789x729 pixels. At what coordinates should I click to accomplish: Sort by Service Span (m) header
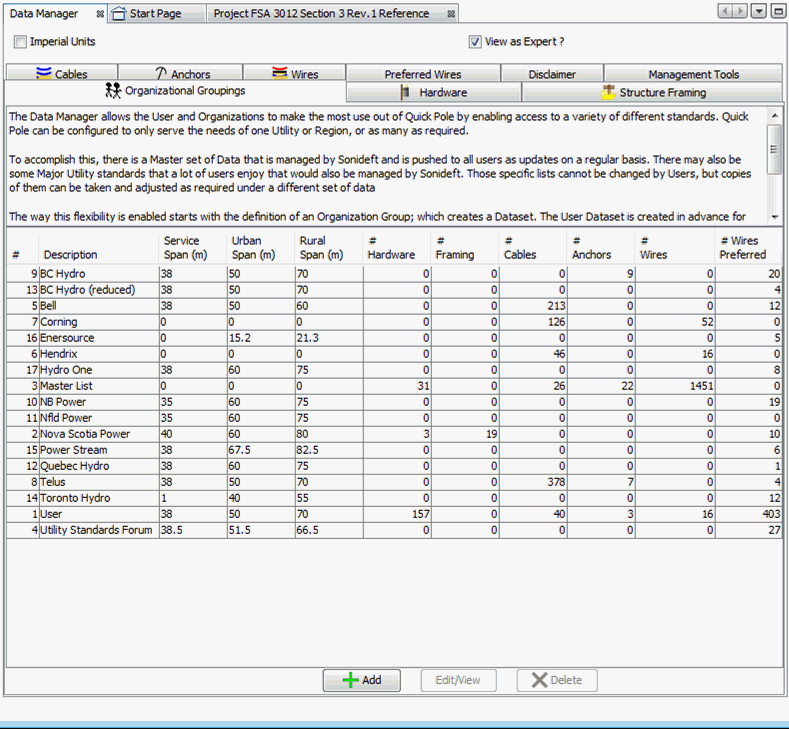(193, 248)
